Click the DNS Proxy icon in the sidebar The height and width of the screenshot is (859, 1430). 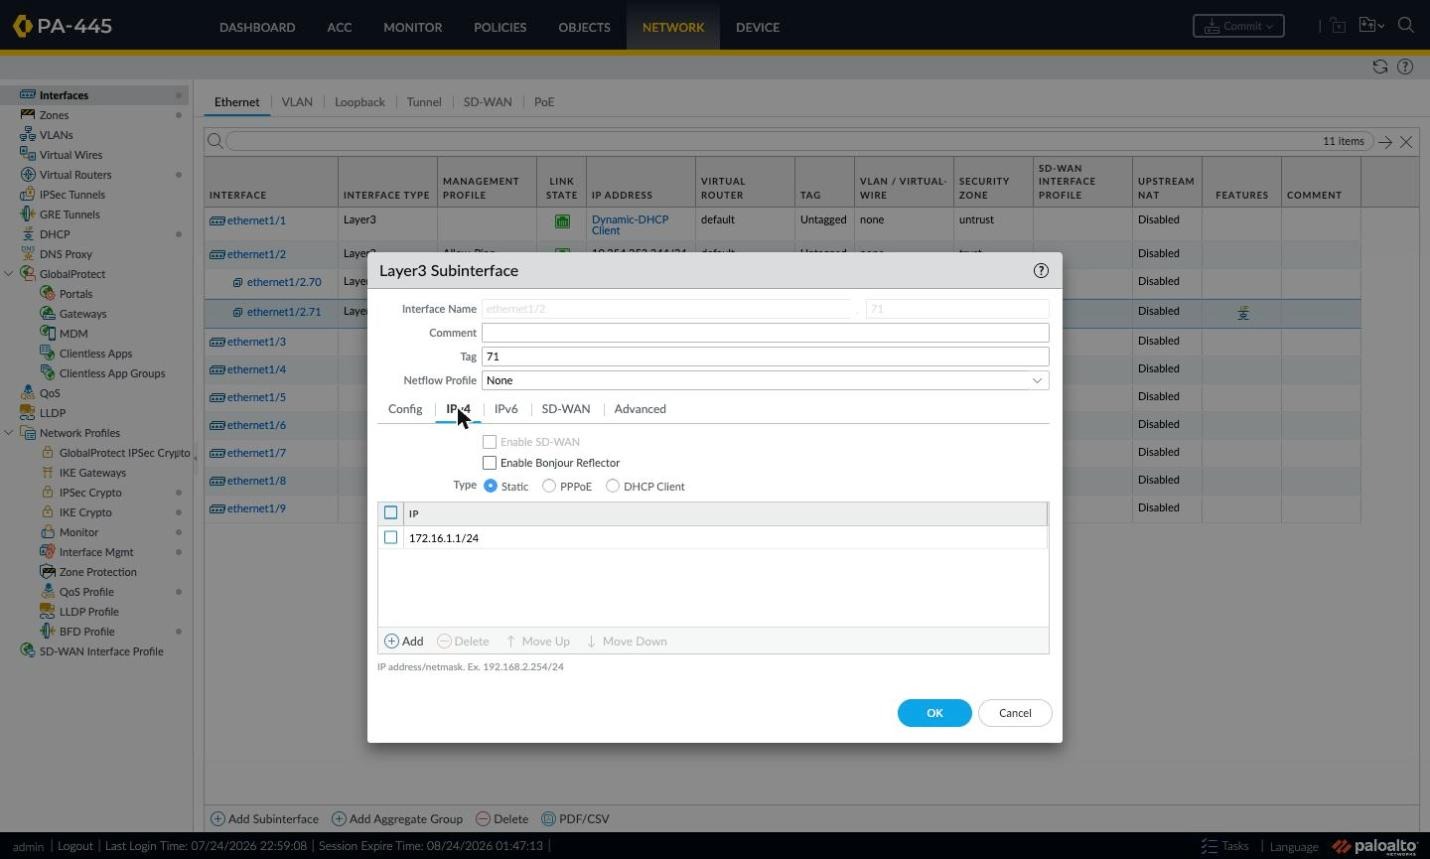point(28,253)
